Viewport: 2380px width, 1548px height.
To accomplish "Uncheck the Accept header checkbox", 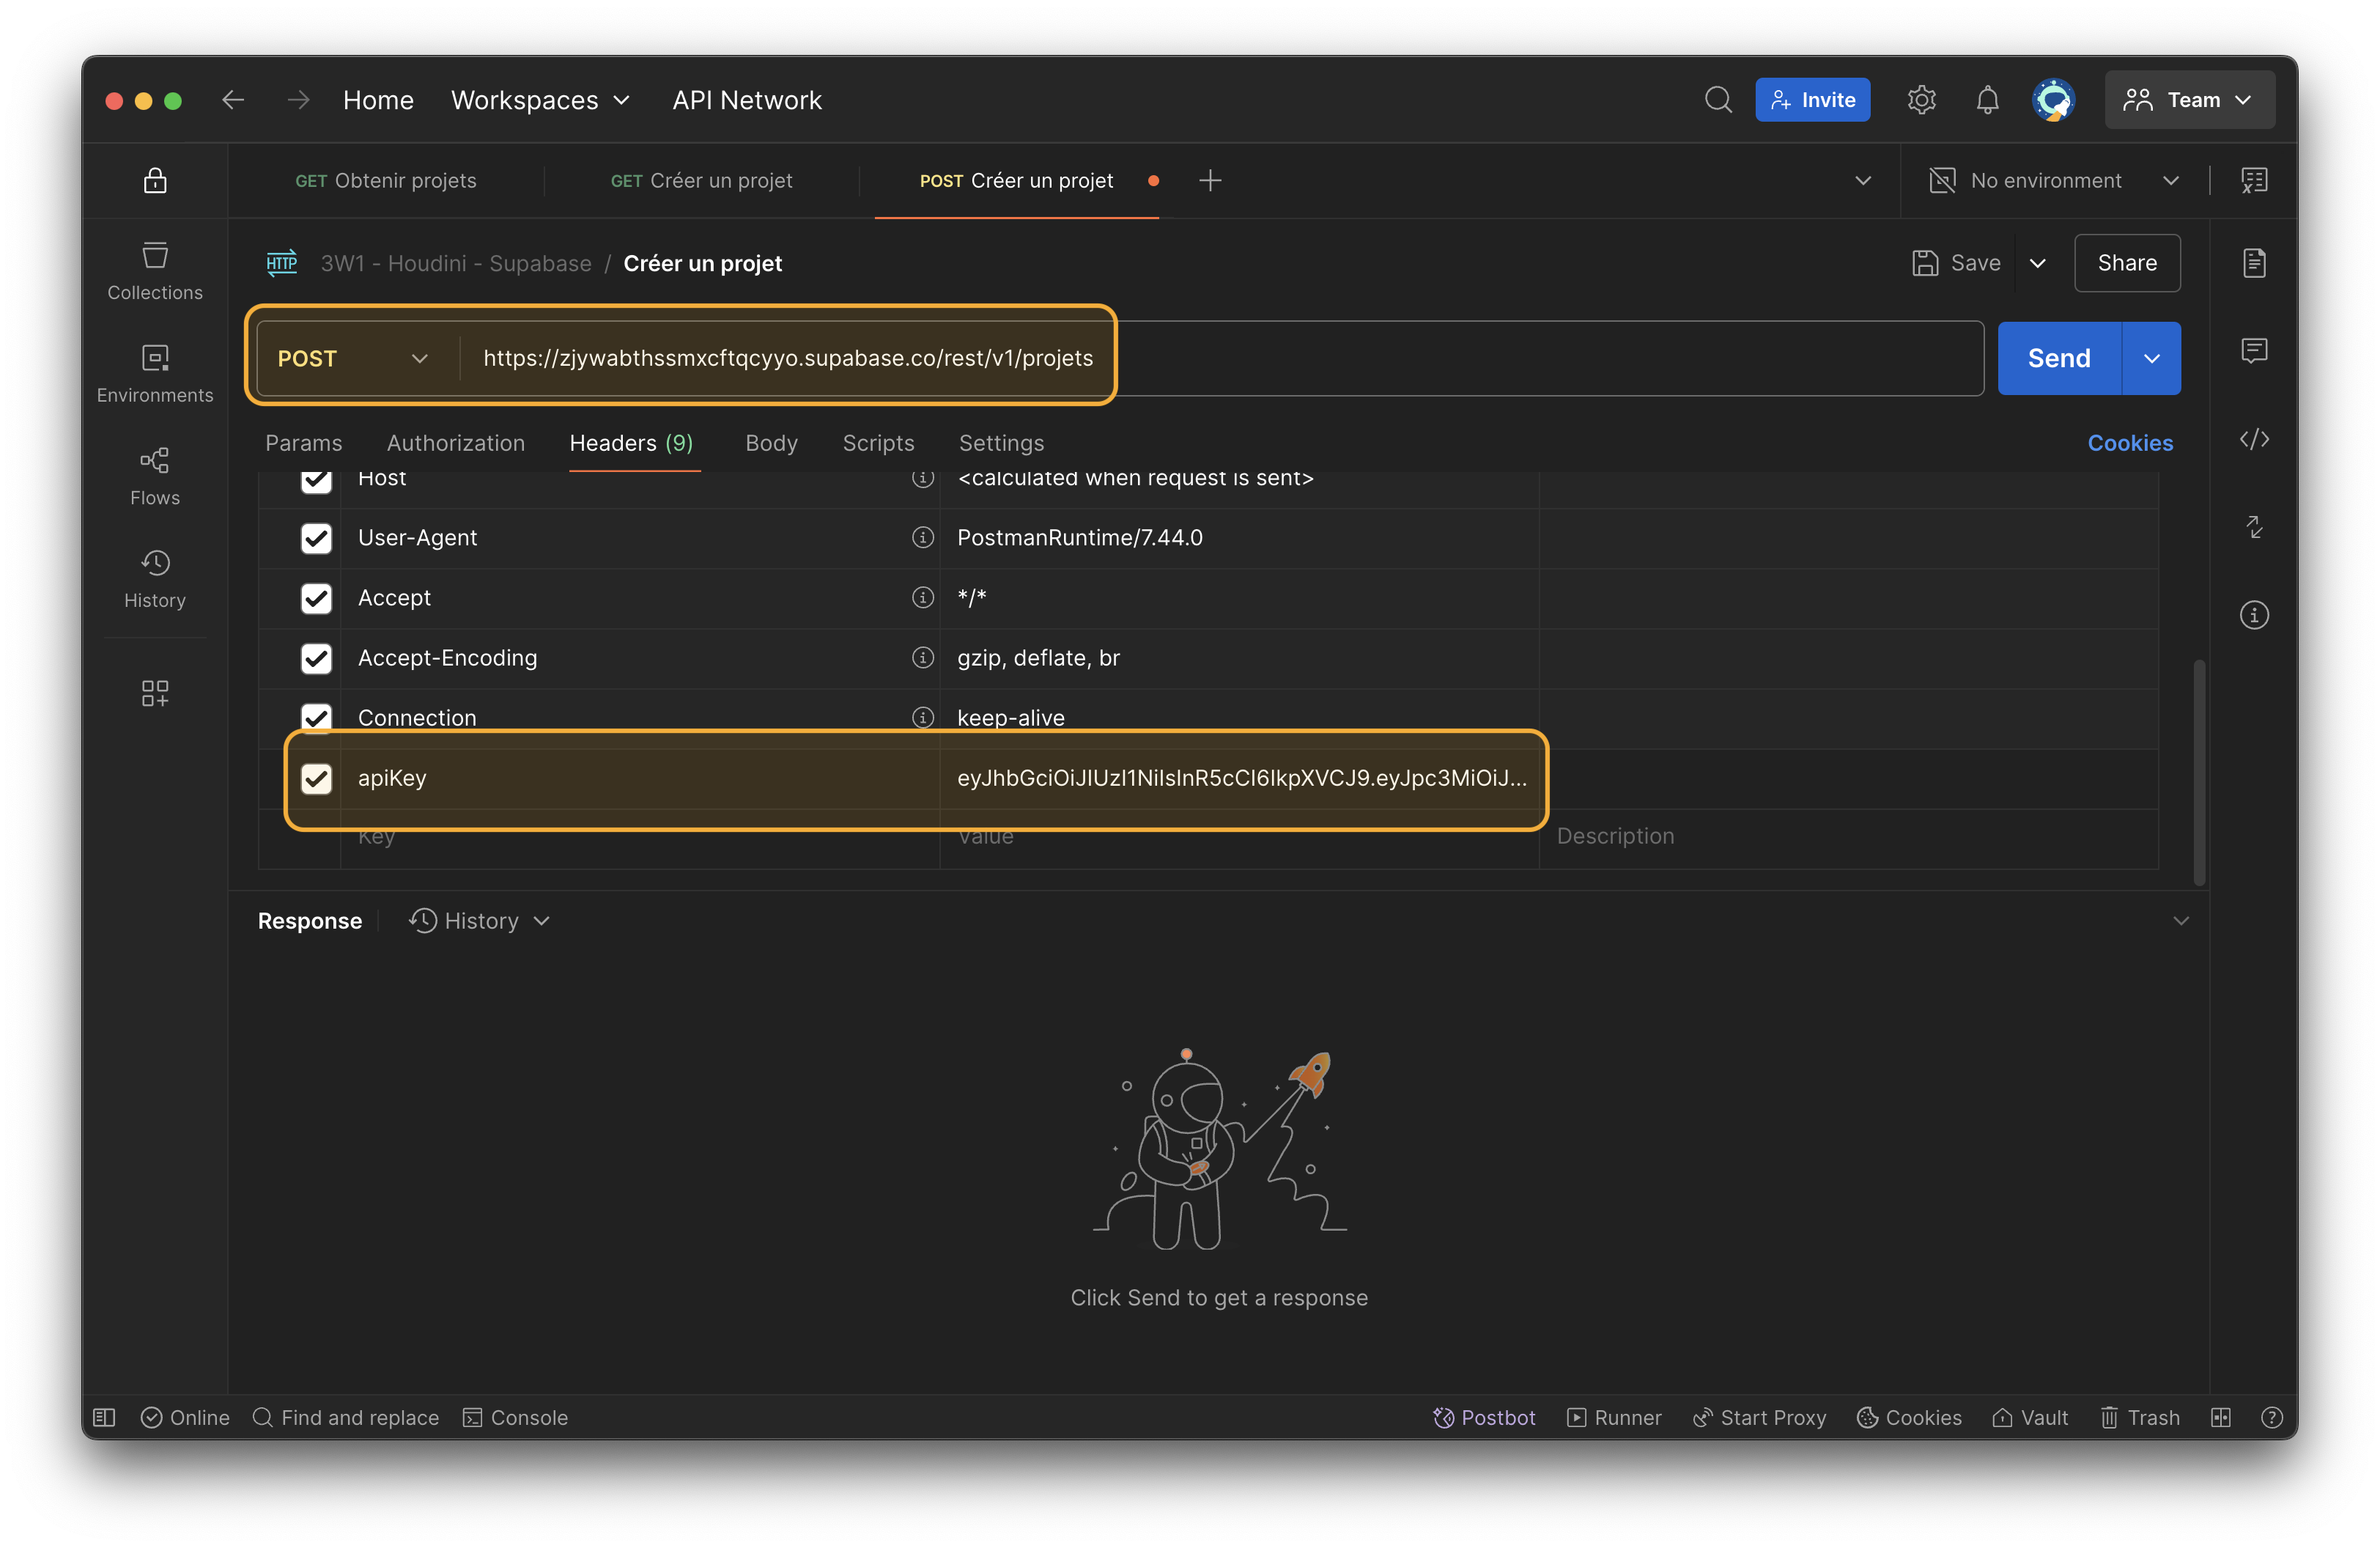I will [316, 598].
